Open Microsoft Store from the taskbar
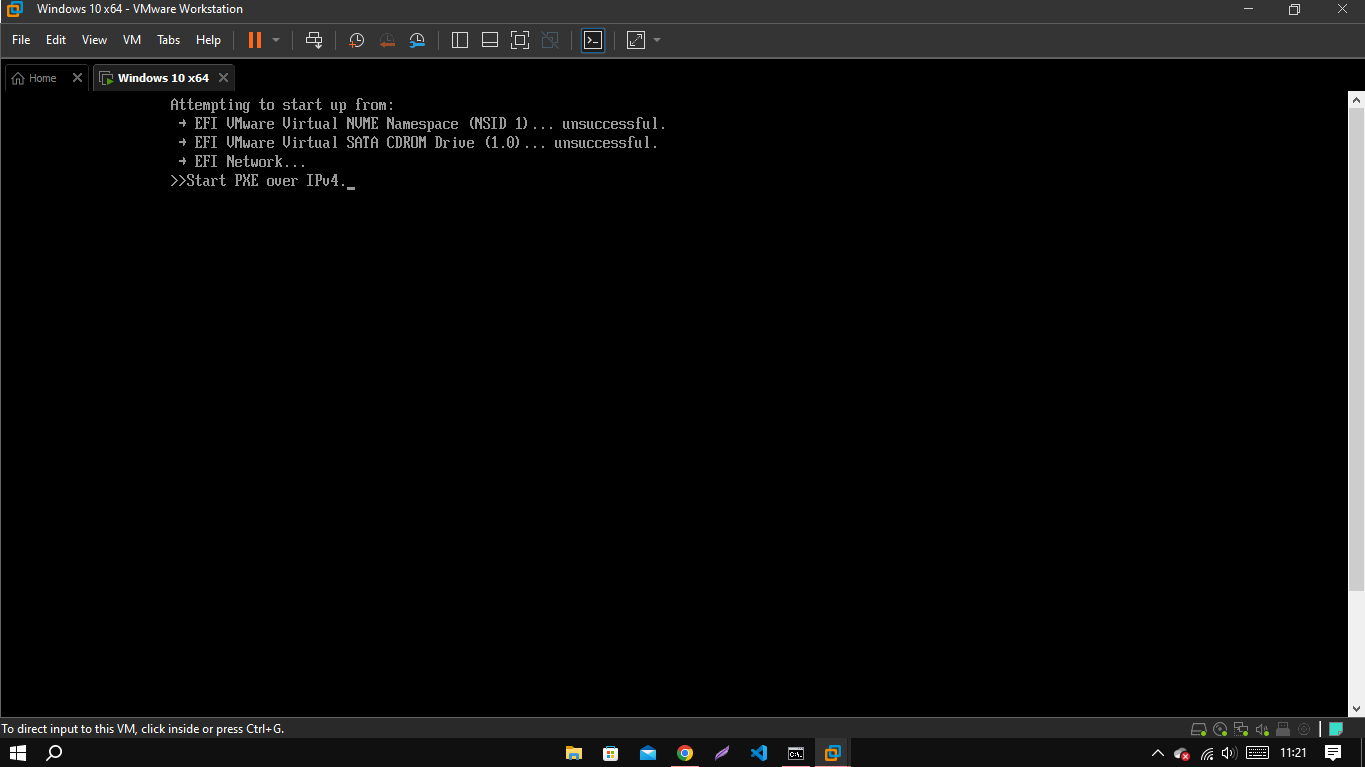Image resolution: width=1365 pixels, height=767 pixels. (611, 753)
